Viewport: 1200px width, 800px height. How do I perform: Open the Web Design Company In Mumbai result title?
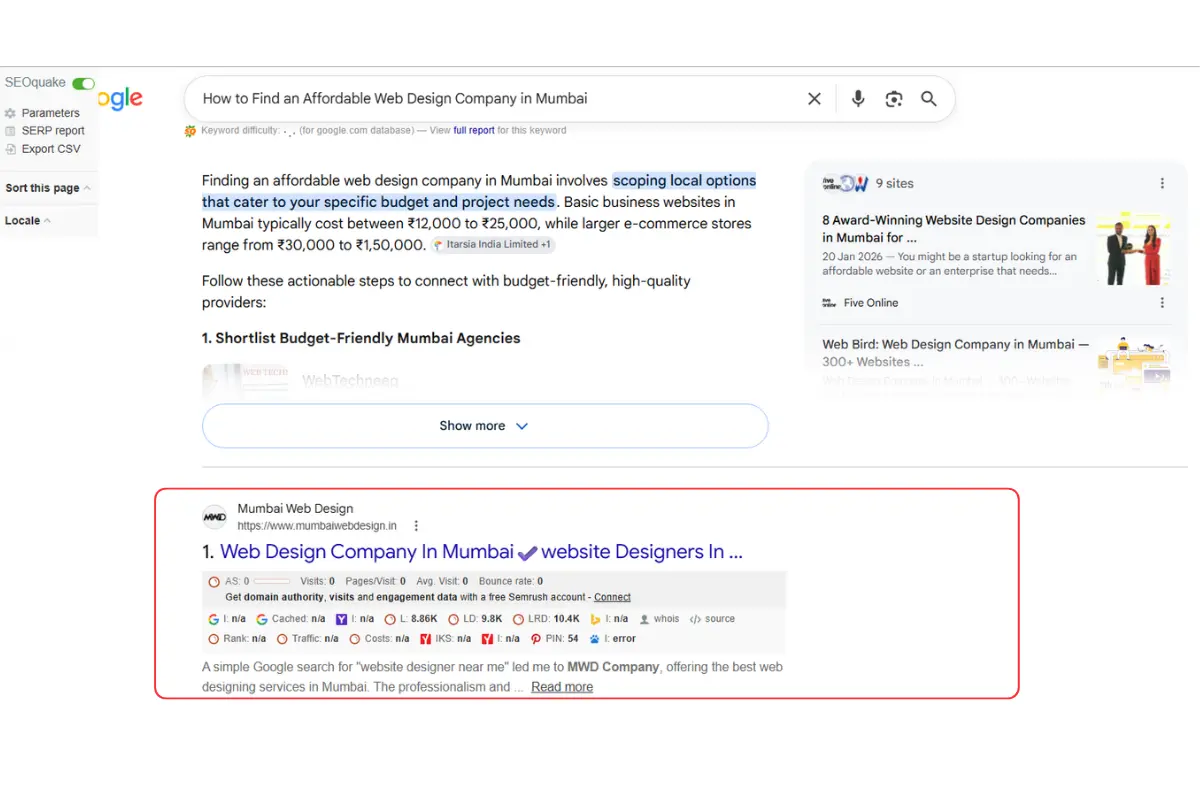point(481,552)
